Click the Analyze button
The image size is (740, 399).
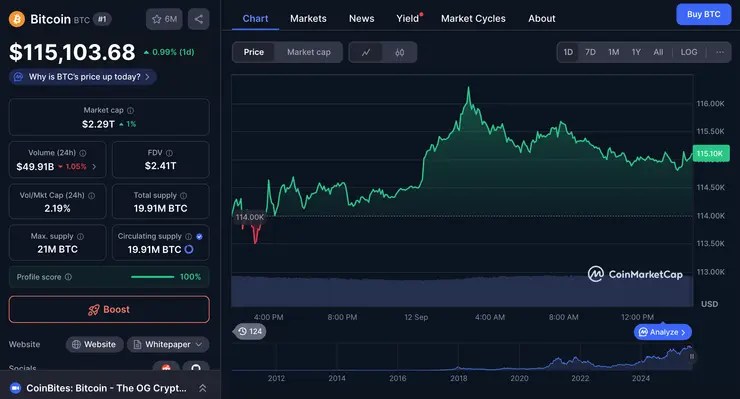pyautogui.click(x=663, y=332)
